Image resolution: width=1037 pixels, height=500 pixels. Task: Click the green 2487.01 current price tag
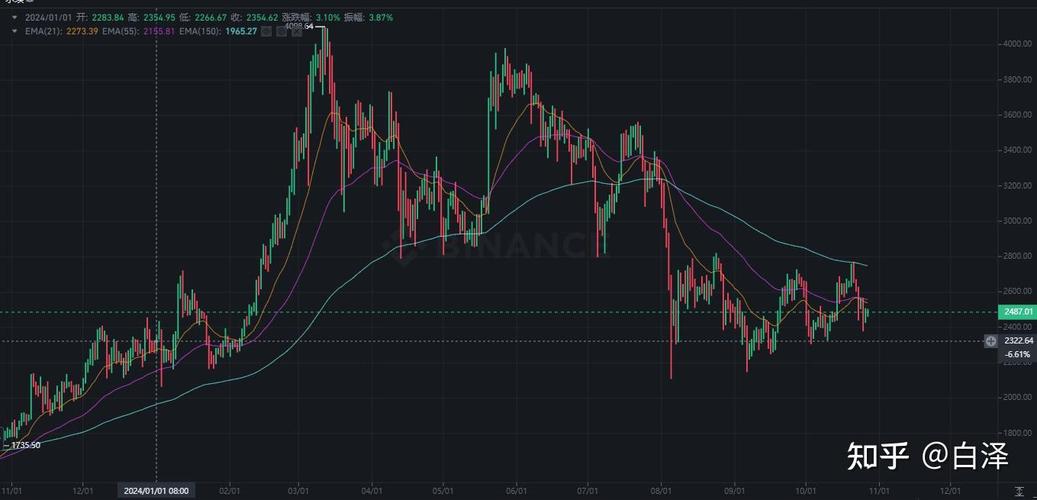[x=1016, y=312]
